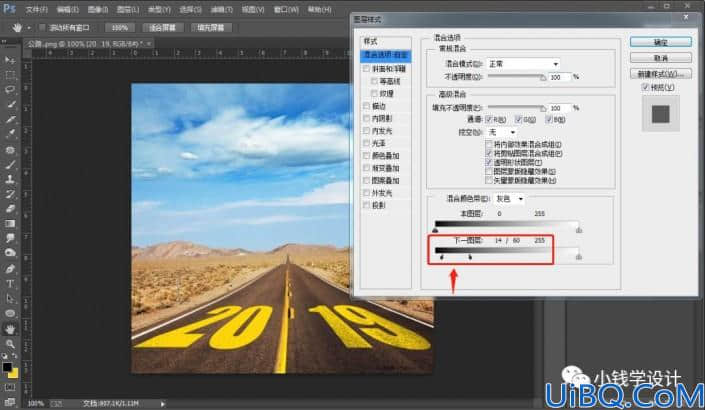Viewport: 705px width, 410px height.
Task: Select the Lasso tool
Action: pos(10,89)
